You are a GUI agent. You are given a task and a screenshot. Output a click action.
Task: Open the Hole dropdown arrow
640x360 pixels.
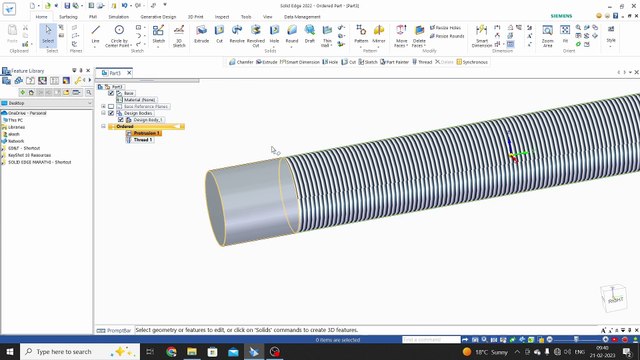274,47
